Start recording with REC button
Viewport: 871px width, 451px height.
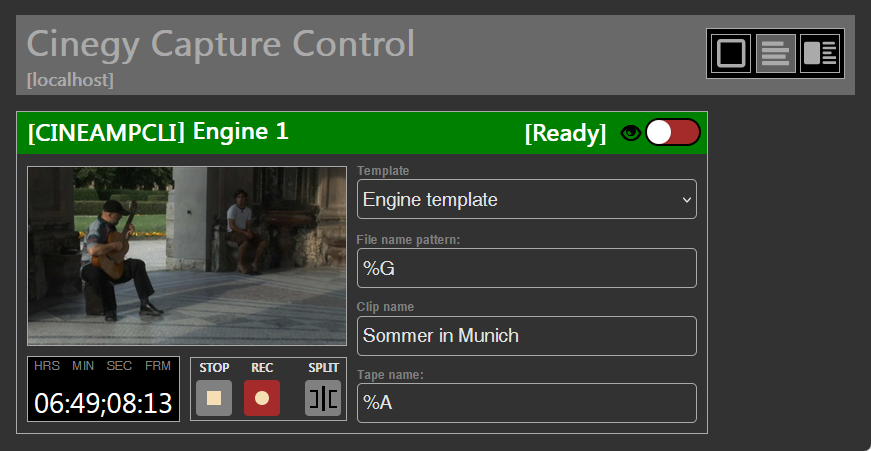coord(262,398)
